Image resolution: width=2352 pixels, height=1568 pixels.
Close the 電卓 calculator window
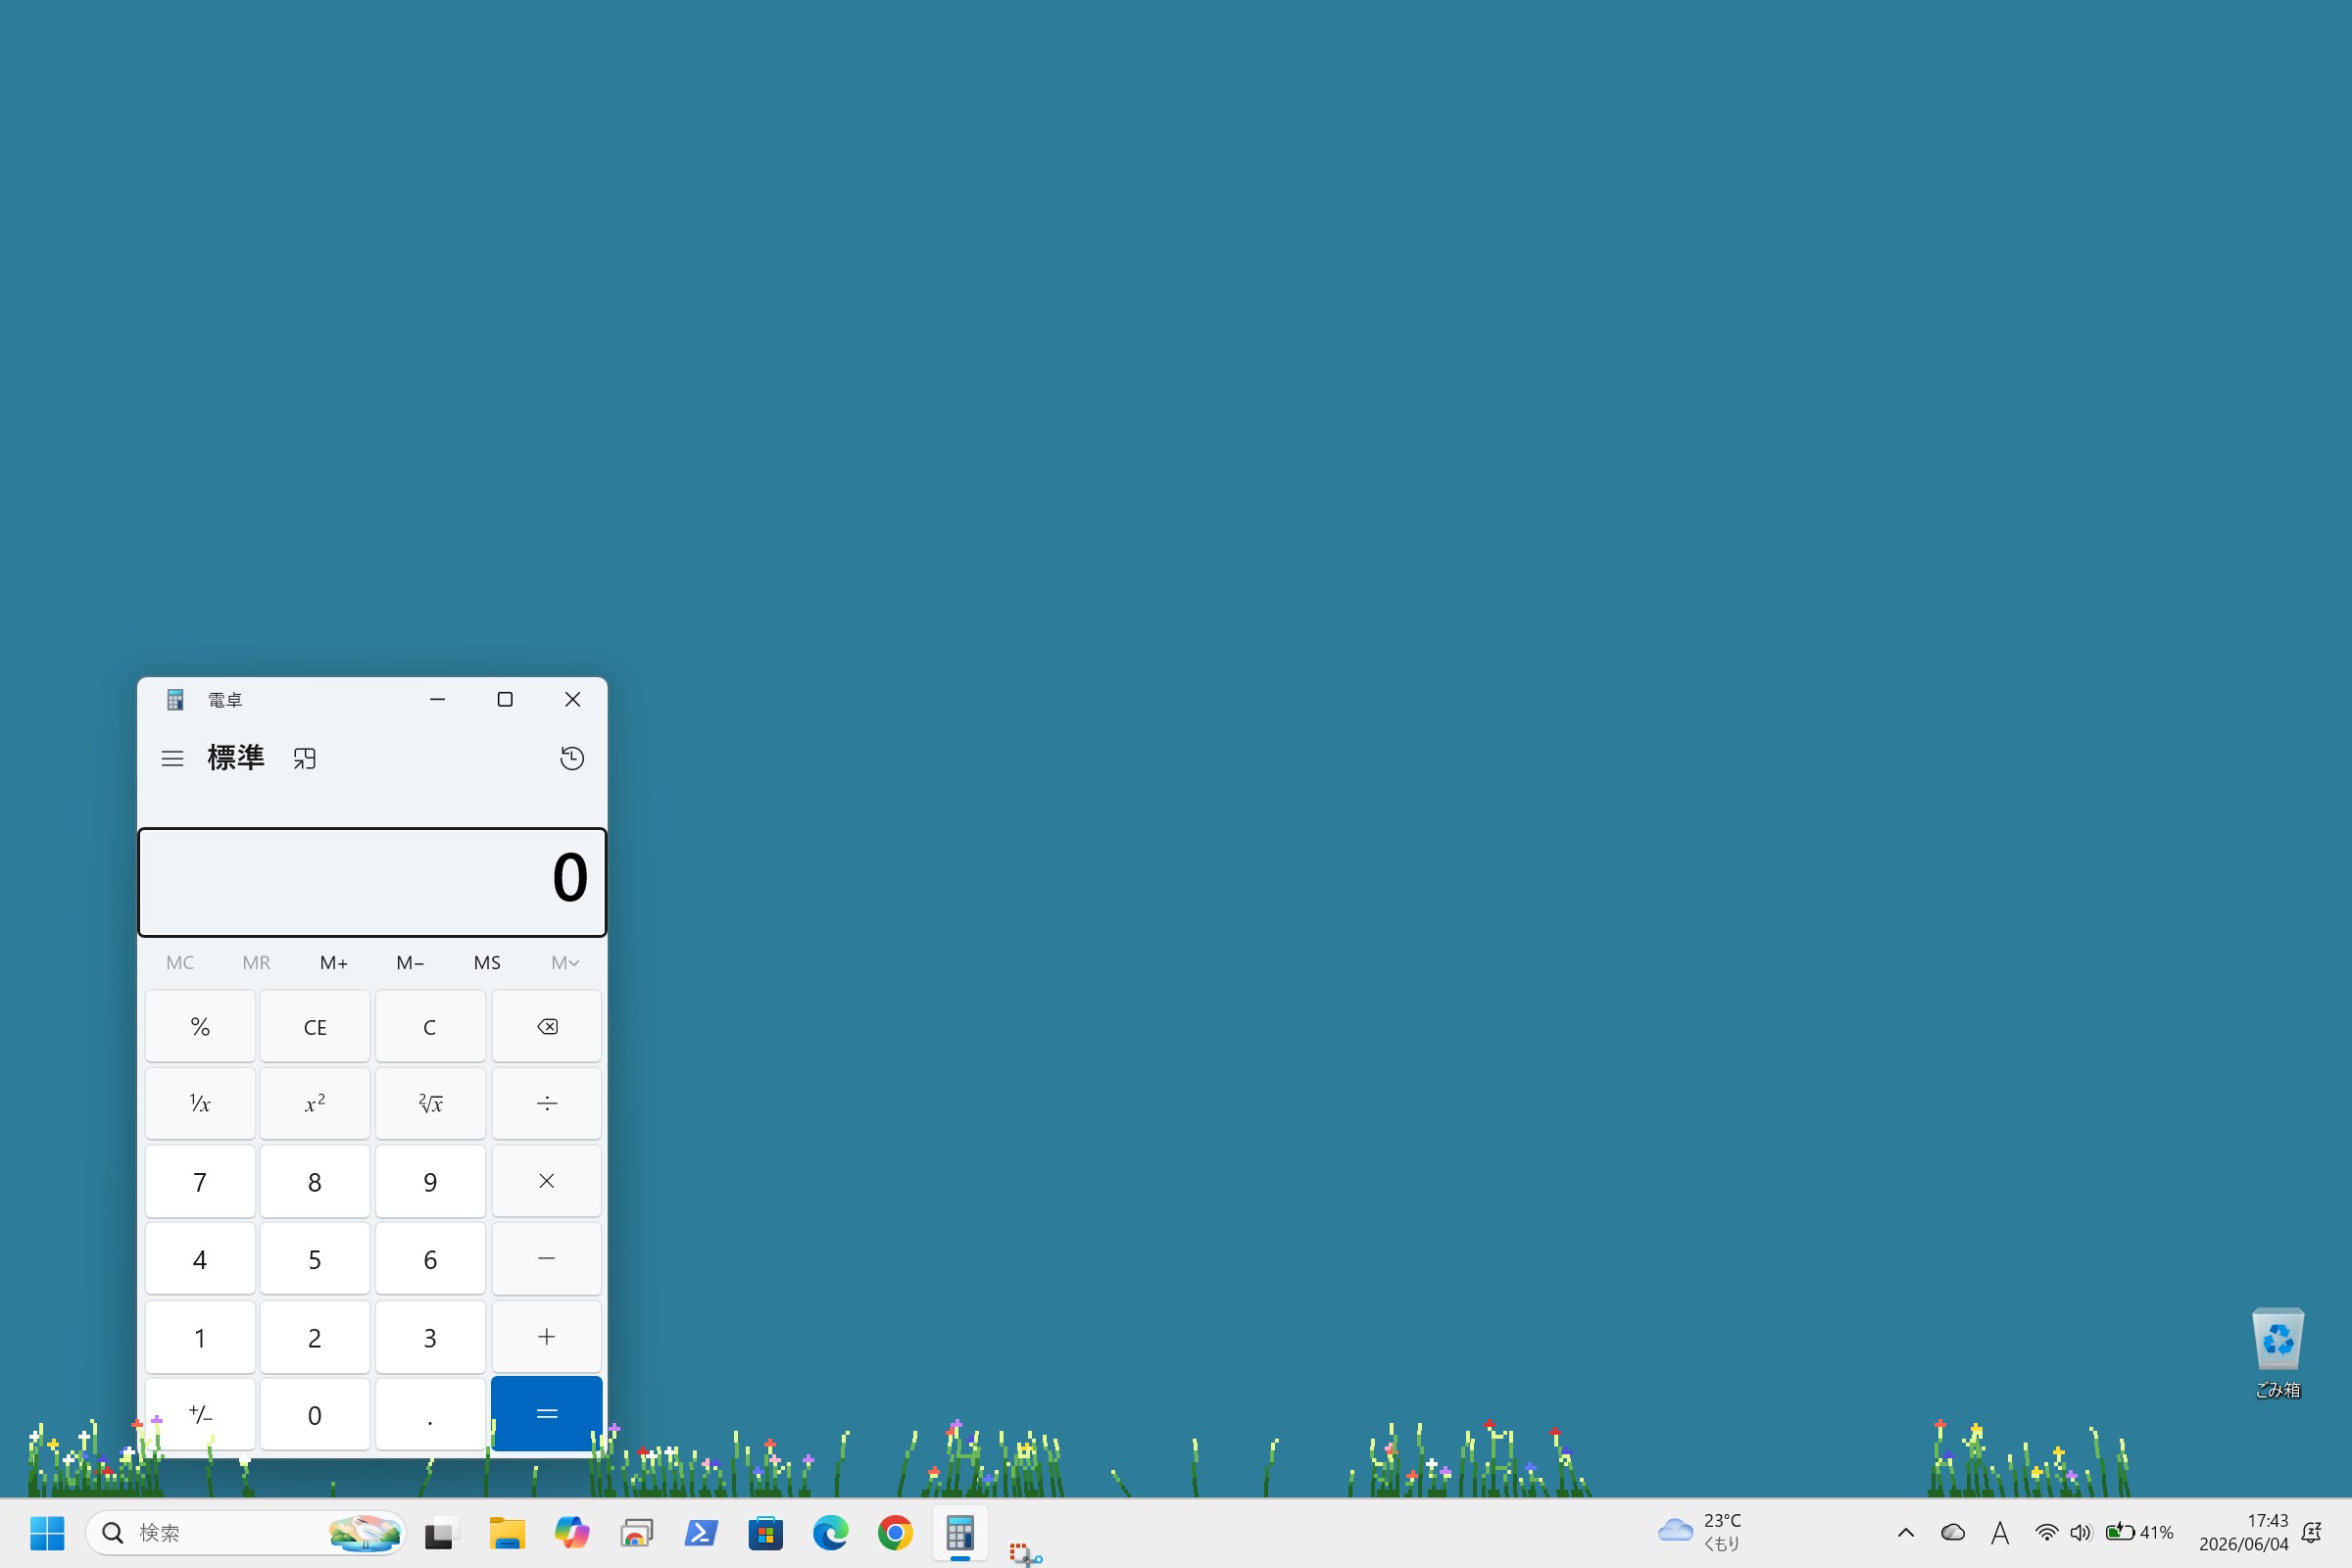tap(572, 699)
